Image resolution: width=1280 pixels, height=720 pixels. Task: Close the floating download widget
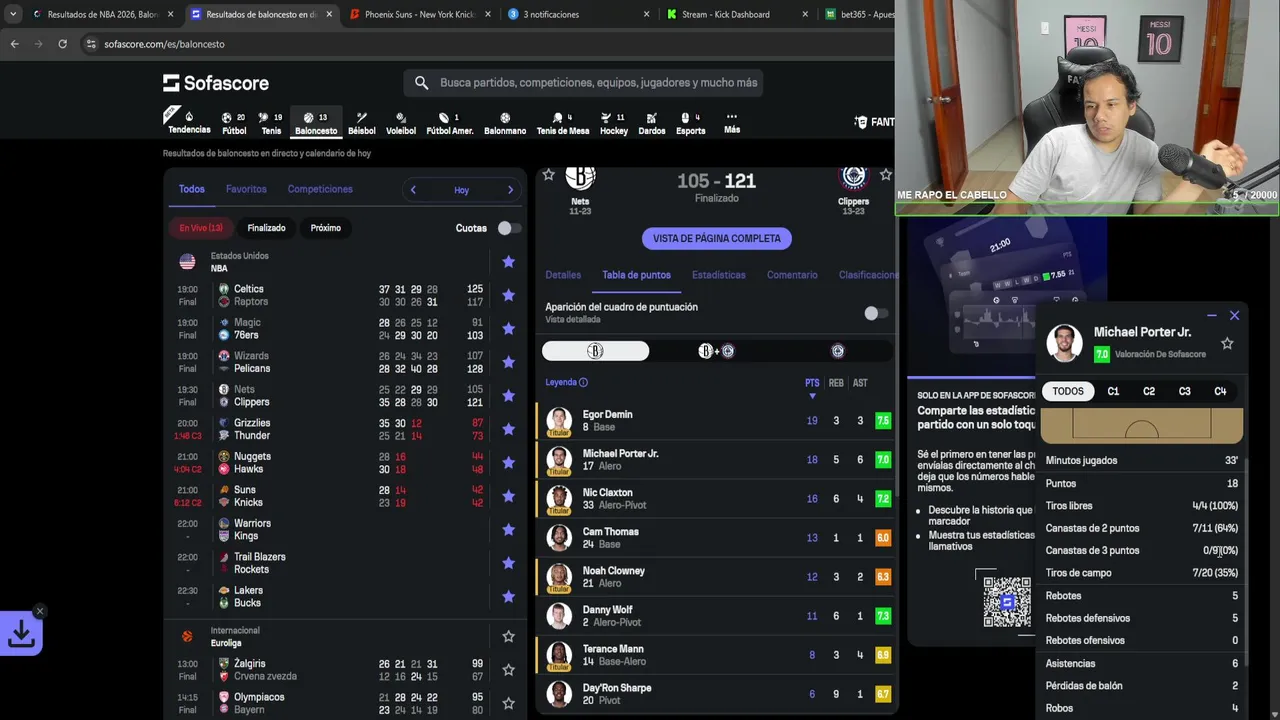click(x=40, y=611)
